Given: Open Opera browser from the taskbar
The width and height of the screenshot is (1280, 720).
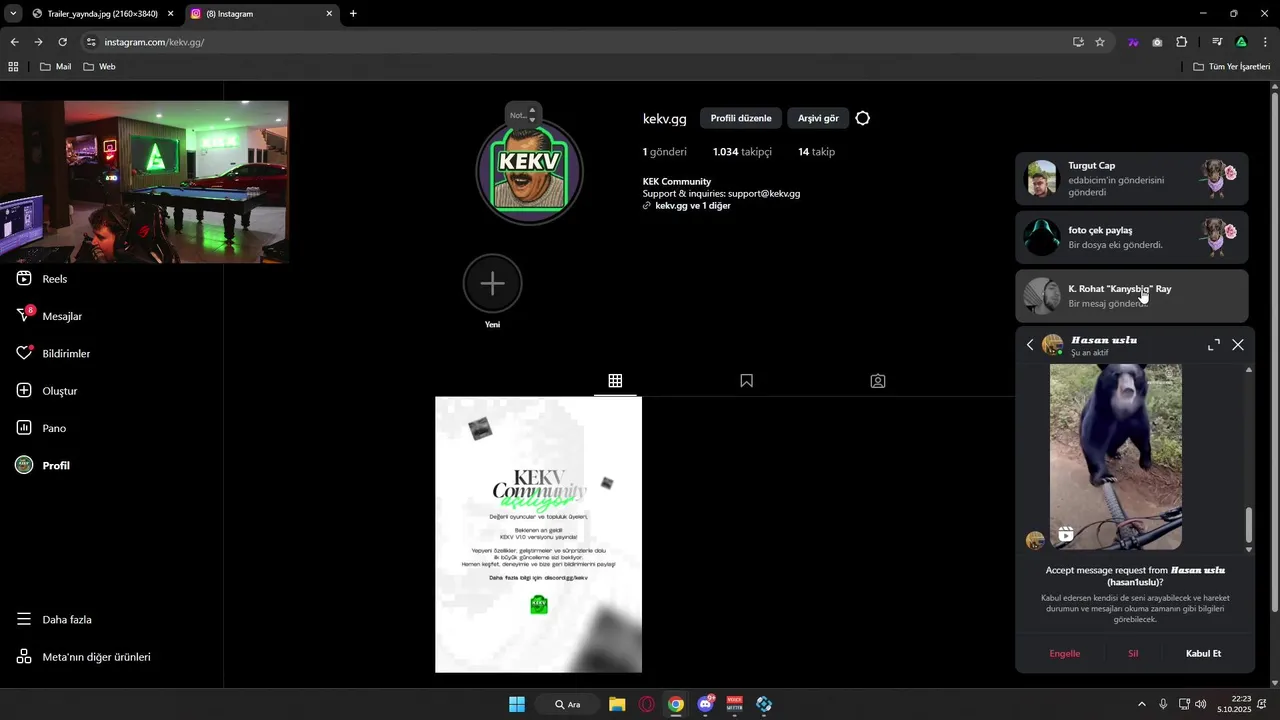Looking at the screenshot, I should tap(647, 704).
